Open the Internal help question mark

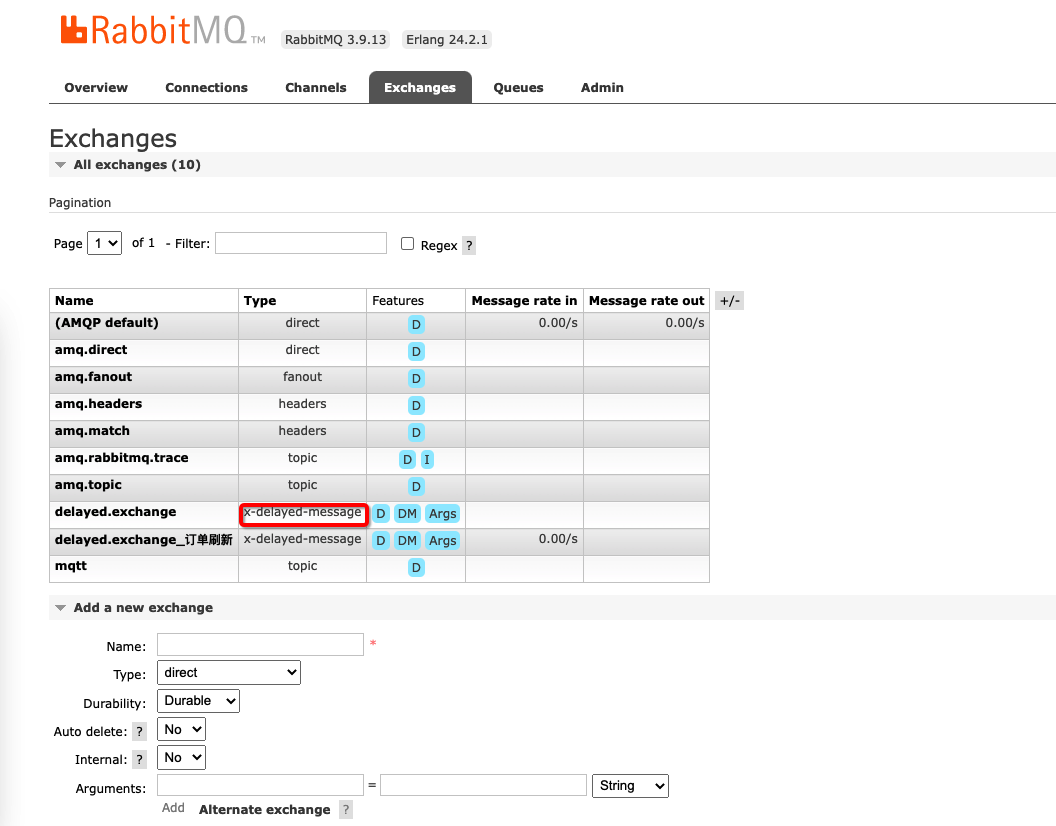point(139,760)
